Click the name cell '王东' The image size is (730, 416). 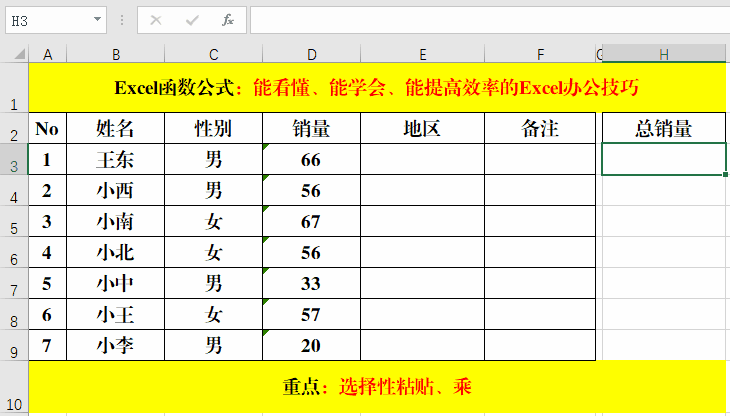coord(115,159)
